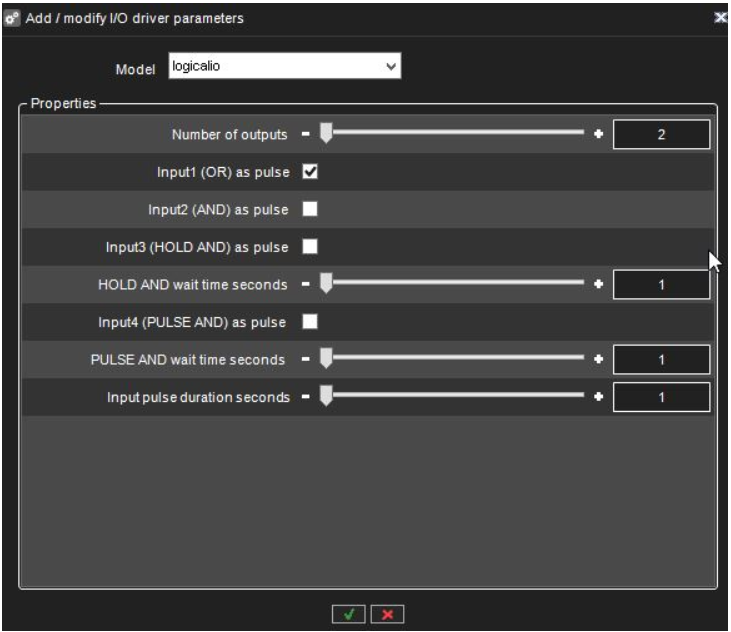
Task: Close the I/O driver parameters dialog
Action: click(721, 17)
